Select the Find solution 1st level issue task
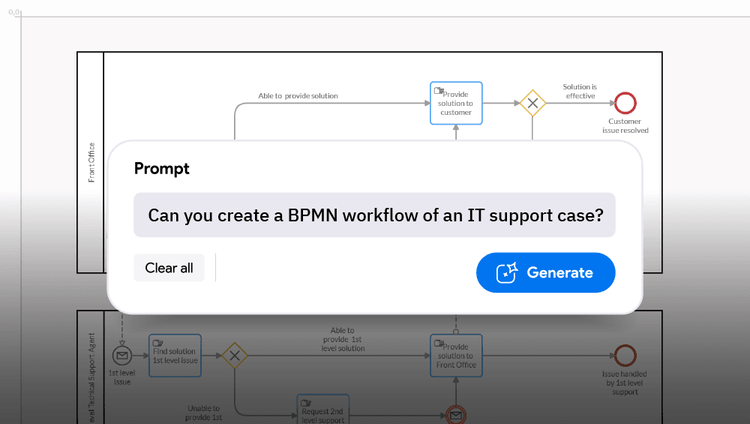Image resolution: width=750 pixels, height=424 pixels. click(x=175, y=355)
